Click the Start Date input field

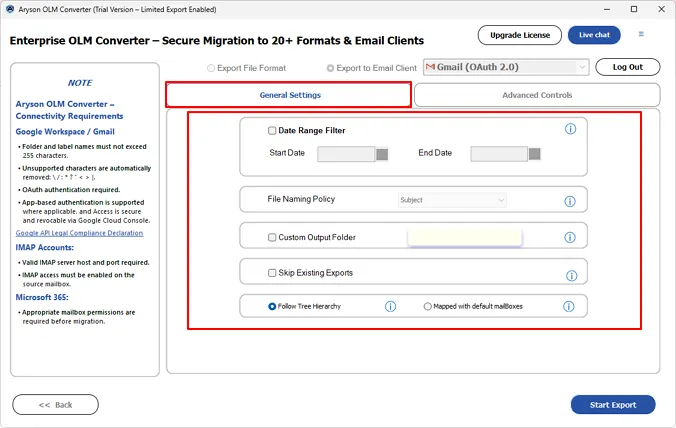pyautogui.click(x=345, y=154)
